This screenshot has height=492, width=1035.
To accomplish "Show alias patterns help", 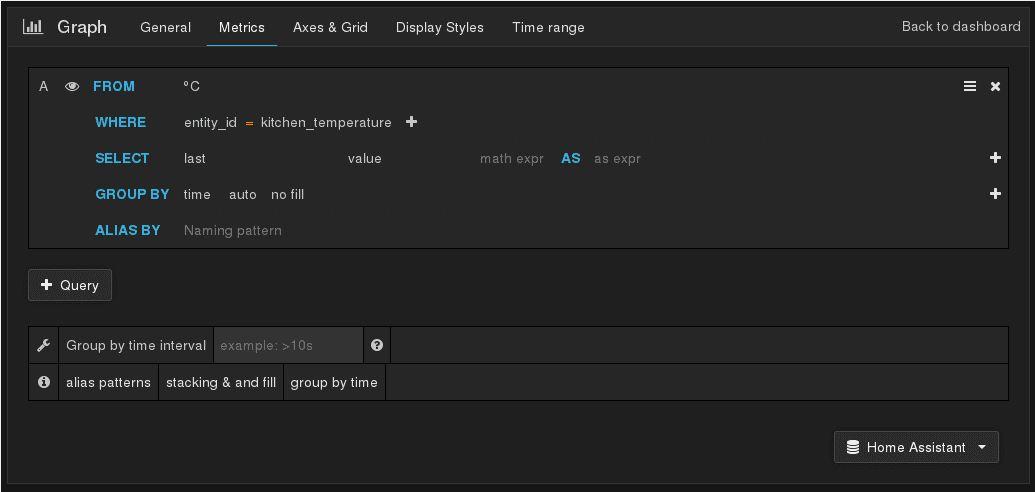I will pos(108,382).
